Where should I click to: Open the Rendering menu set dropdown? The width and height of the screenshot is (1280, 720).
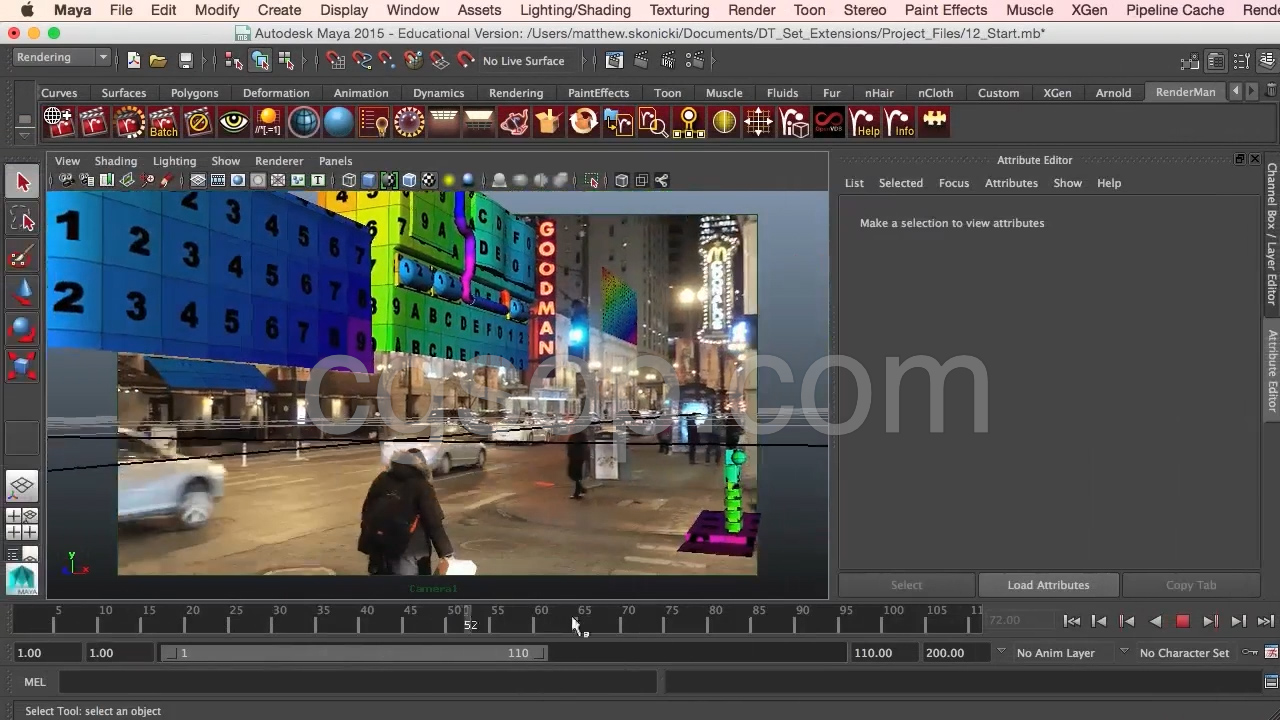pos(61,58)
